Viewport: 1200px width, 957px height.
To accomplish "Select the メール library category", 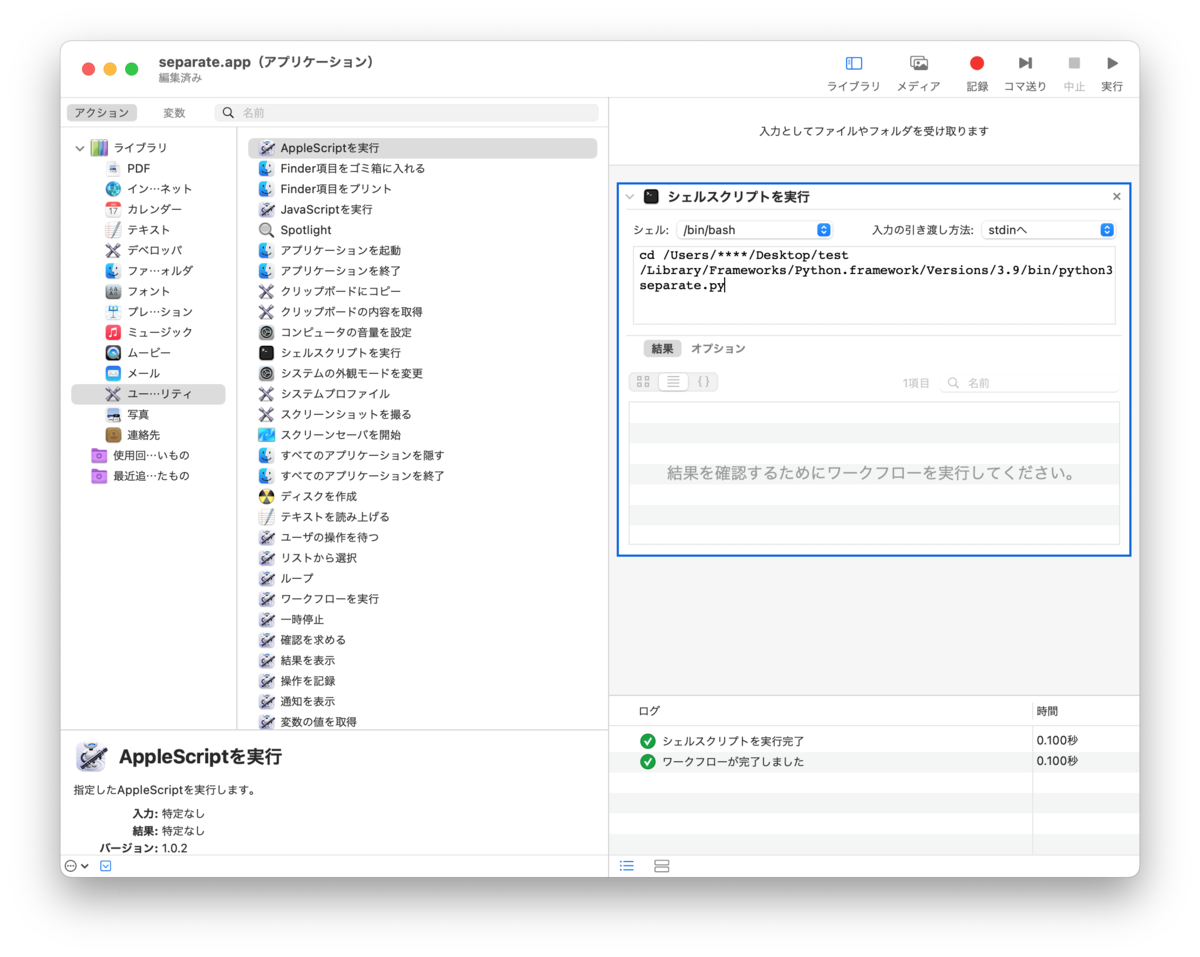I will (x=132, y=373).
